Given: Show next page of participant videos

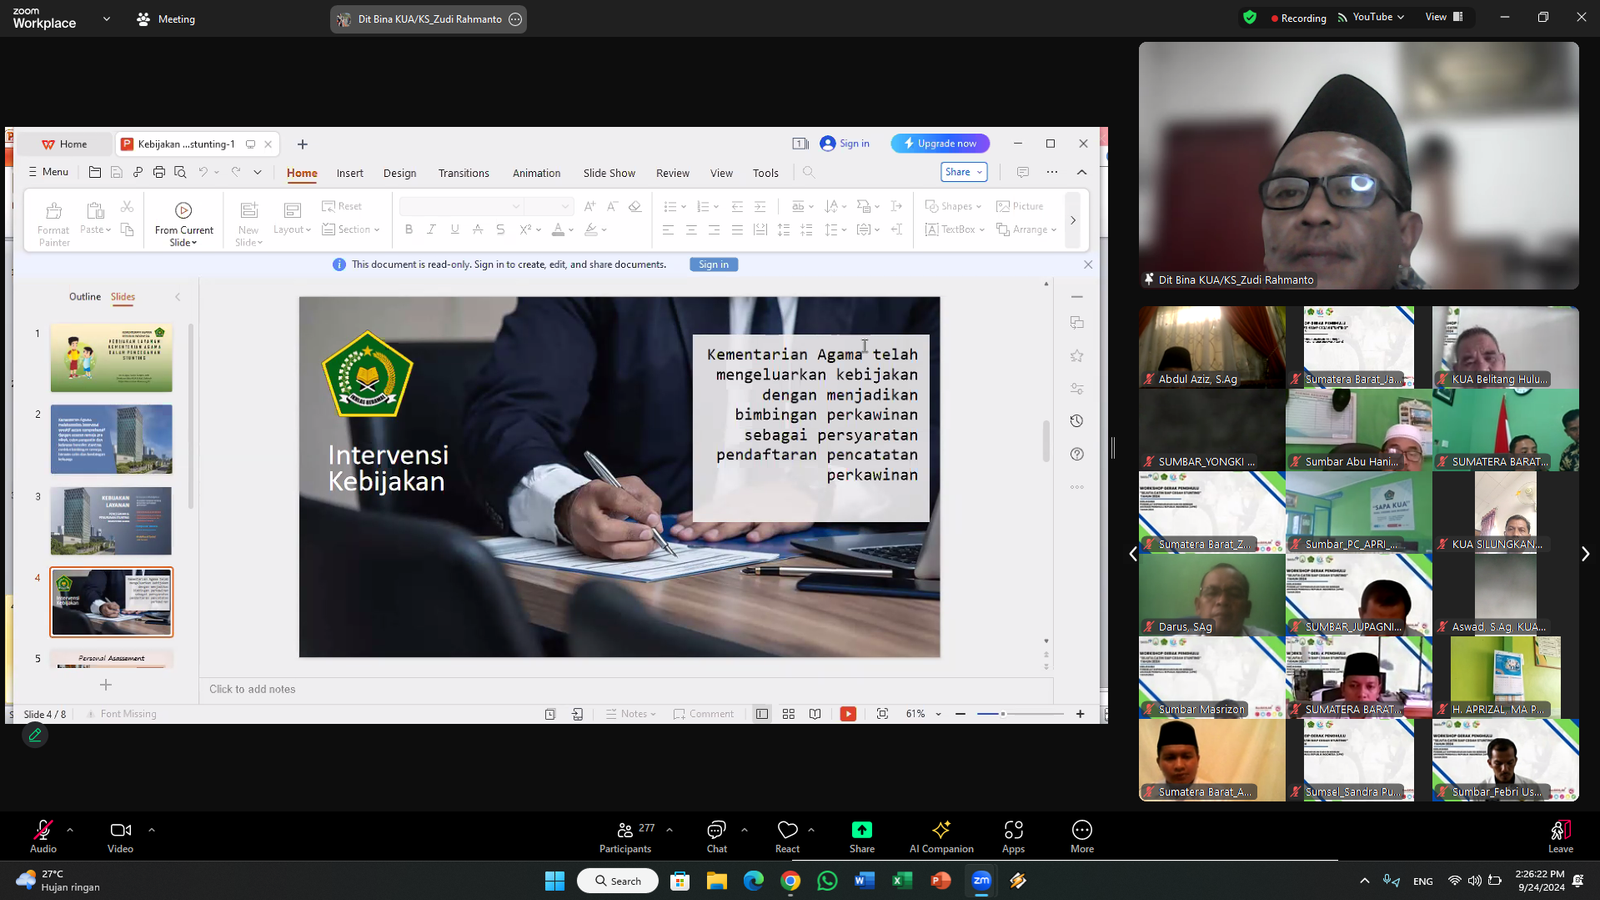Looking at the screenshot, I should pos(1585,553).
